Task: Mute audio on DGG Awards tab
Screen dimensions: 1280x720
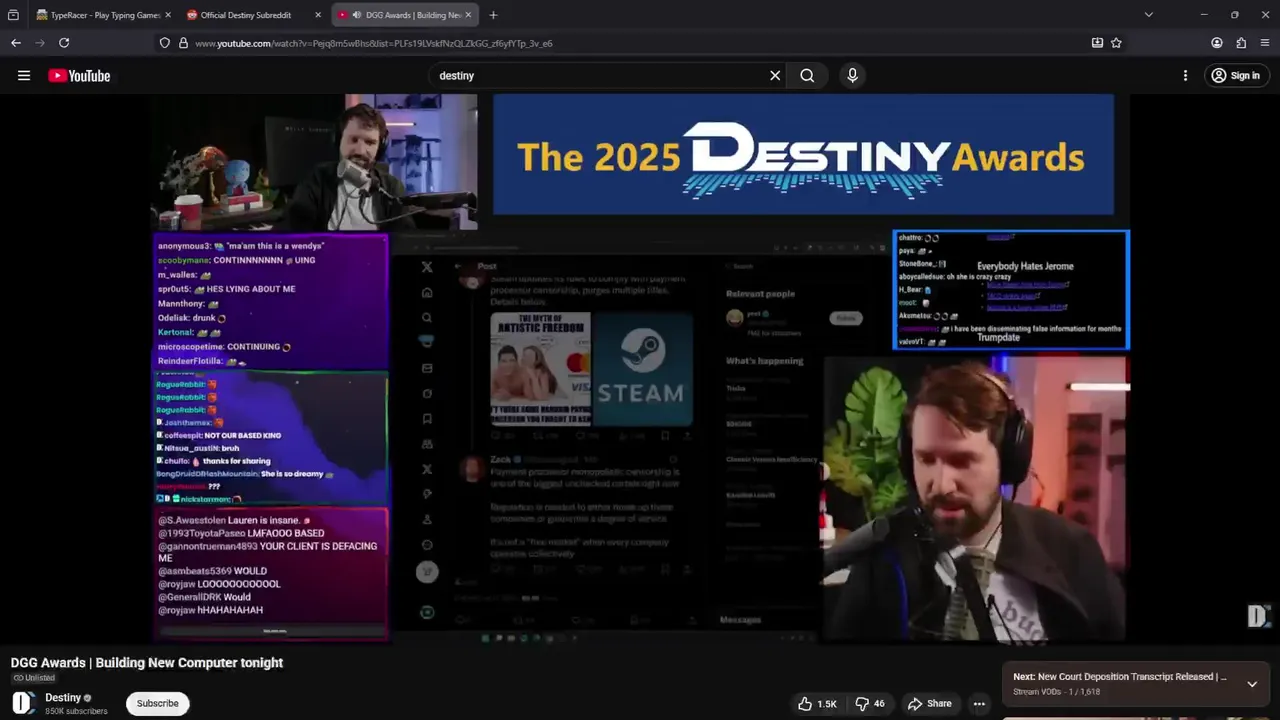Action: pos(357,15)
